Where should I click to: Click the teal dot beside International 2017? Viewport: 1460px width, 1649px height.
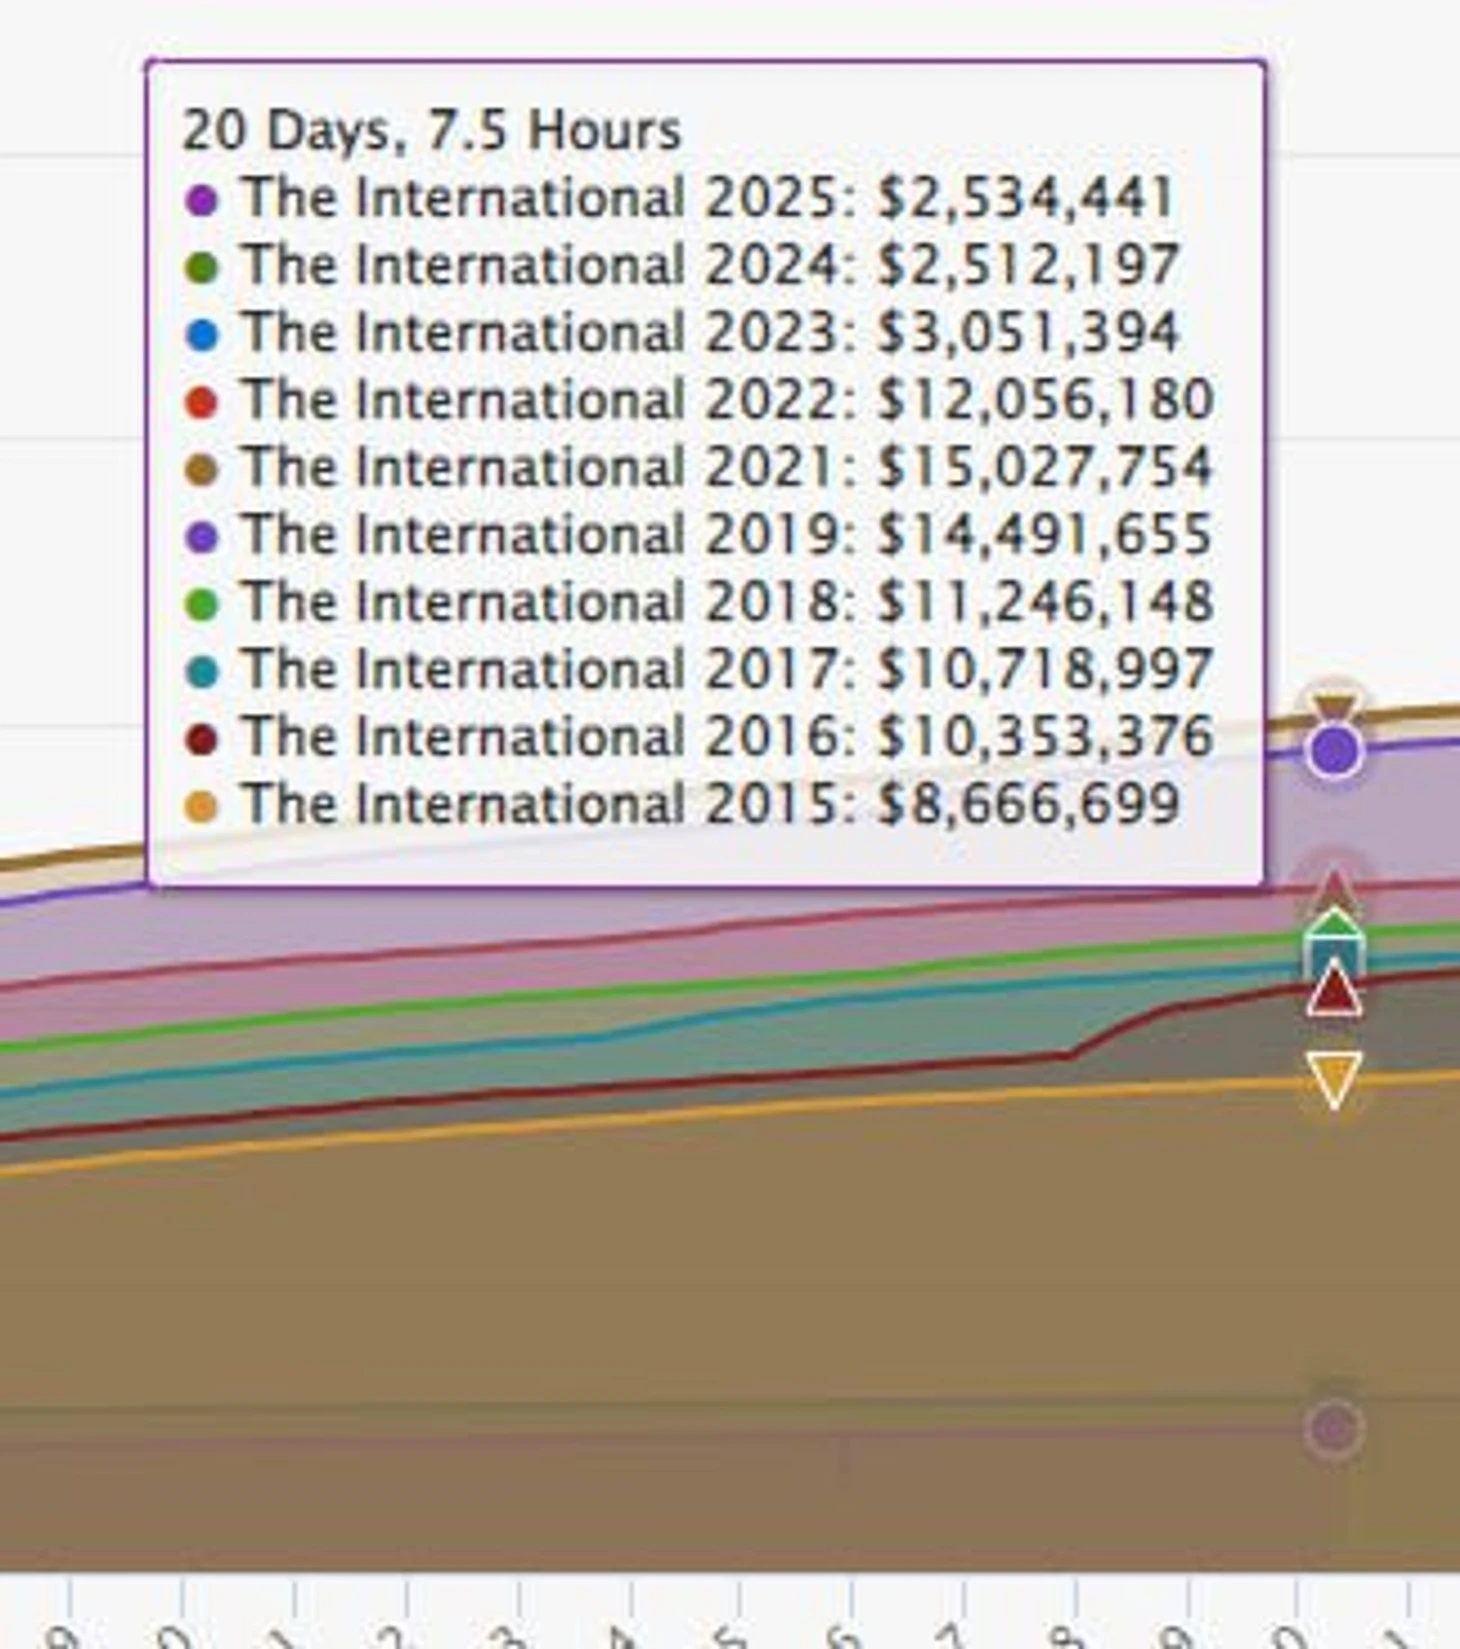tap(201, 672)
